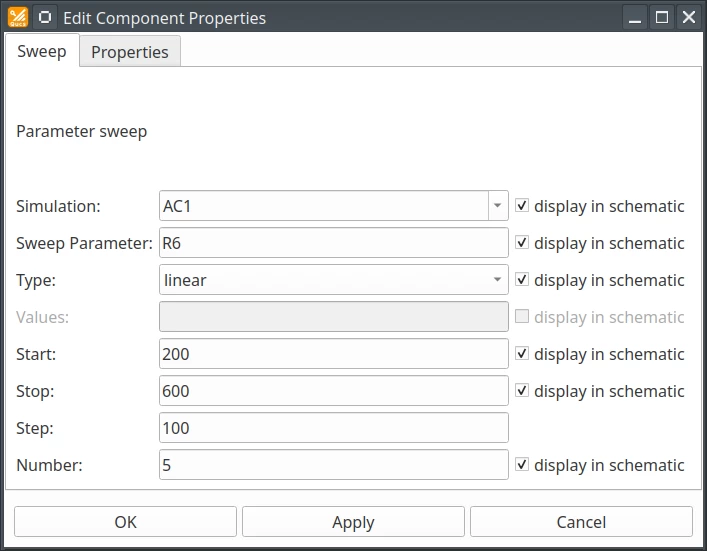Viewport: 707px width, 551px height.
Task: Click the window menu icon beside Qucs logo
Action: 45,17
